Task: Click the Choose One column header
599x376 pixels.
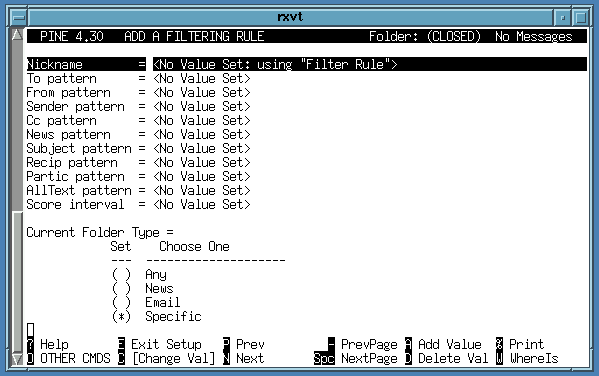Action: pyautogui.click(x=194, y=246)
